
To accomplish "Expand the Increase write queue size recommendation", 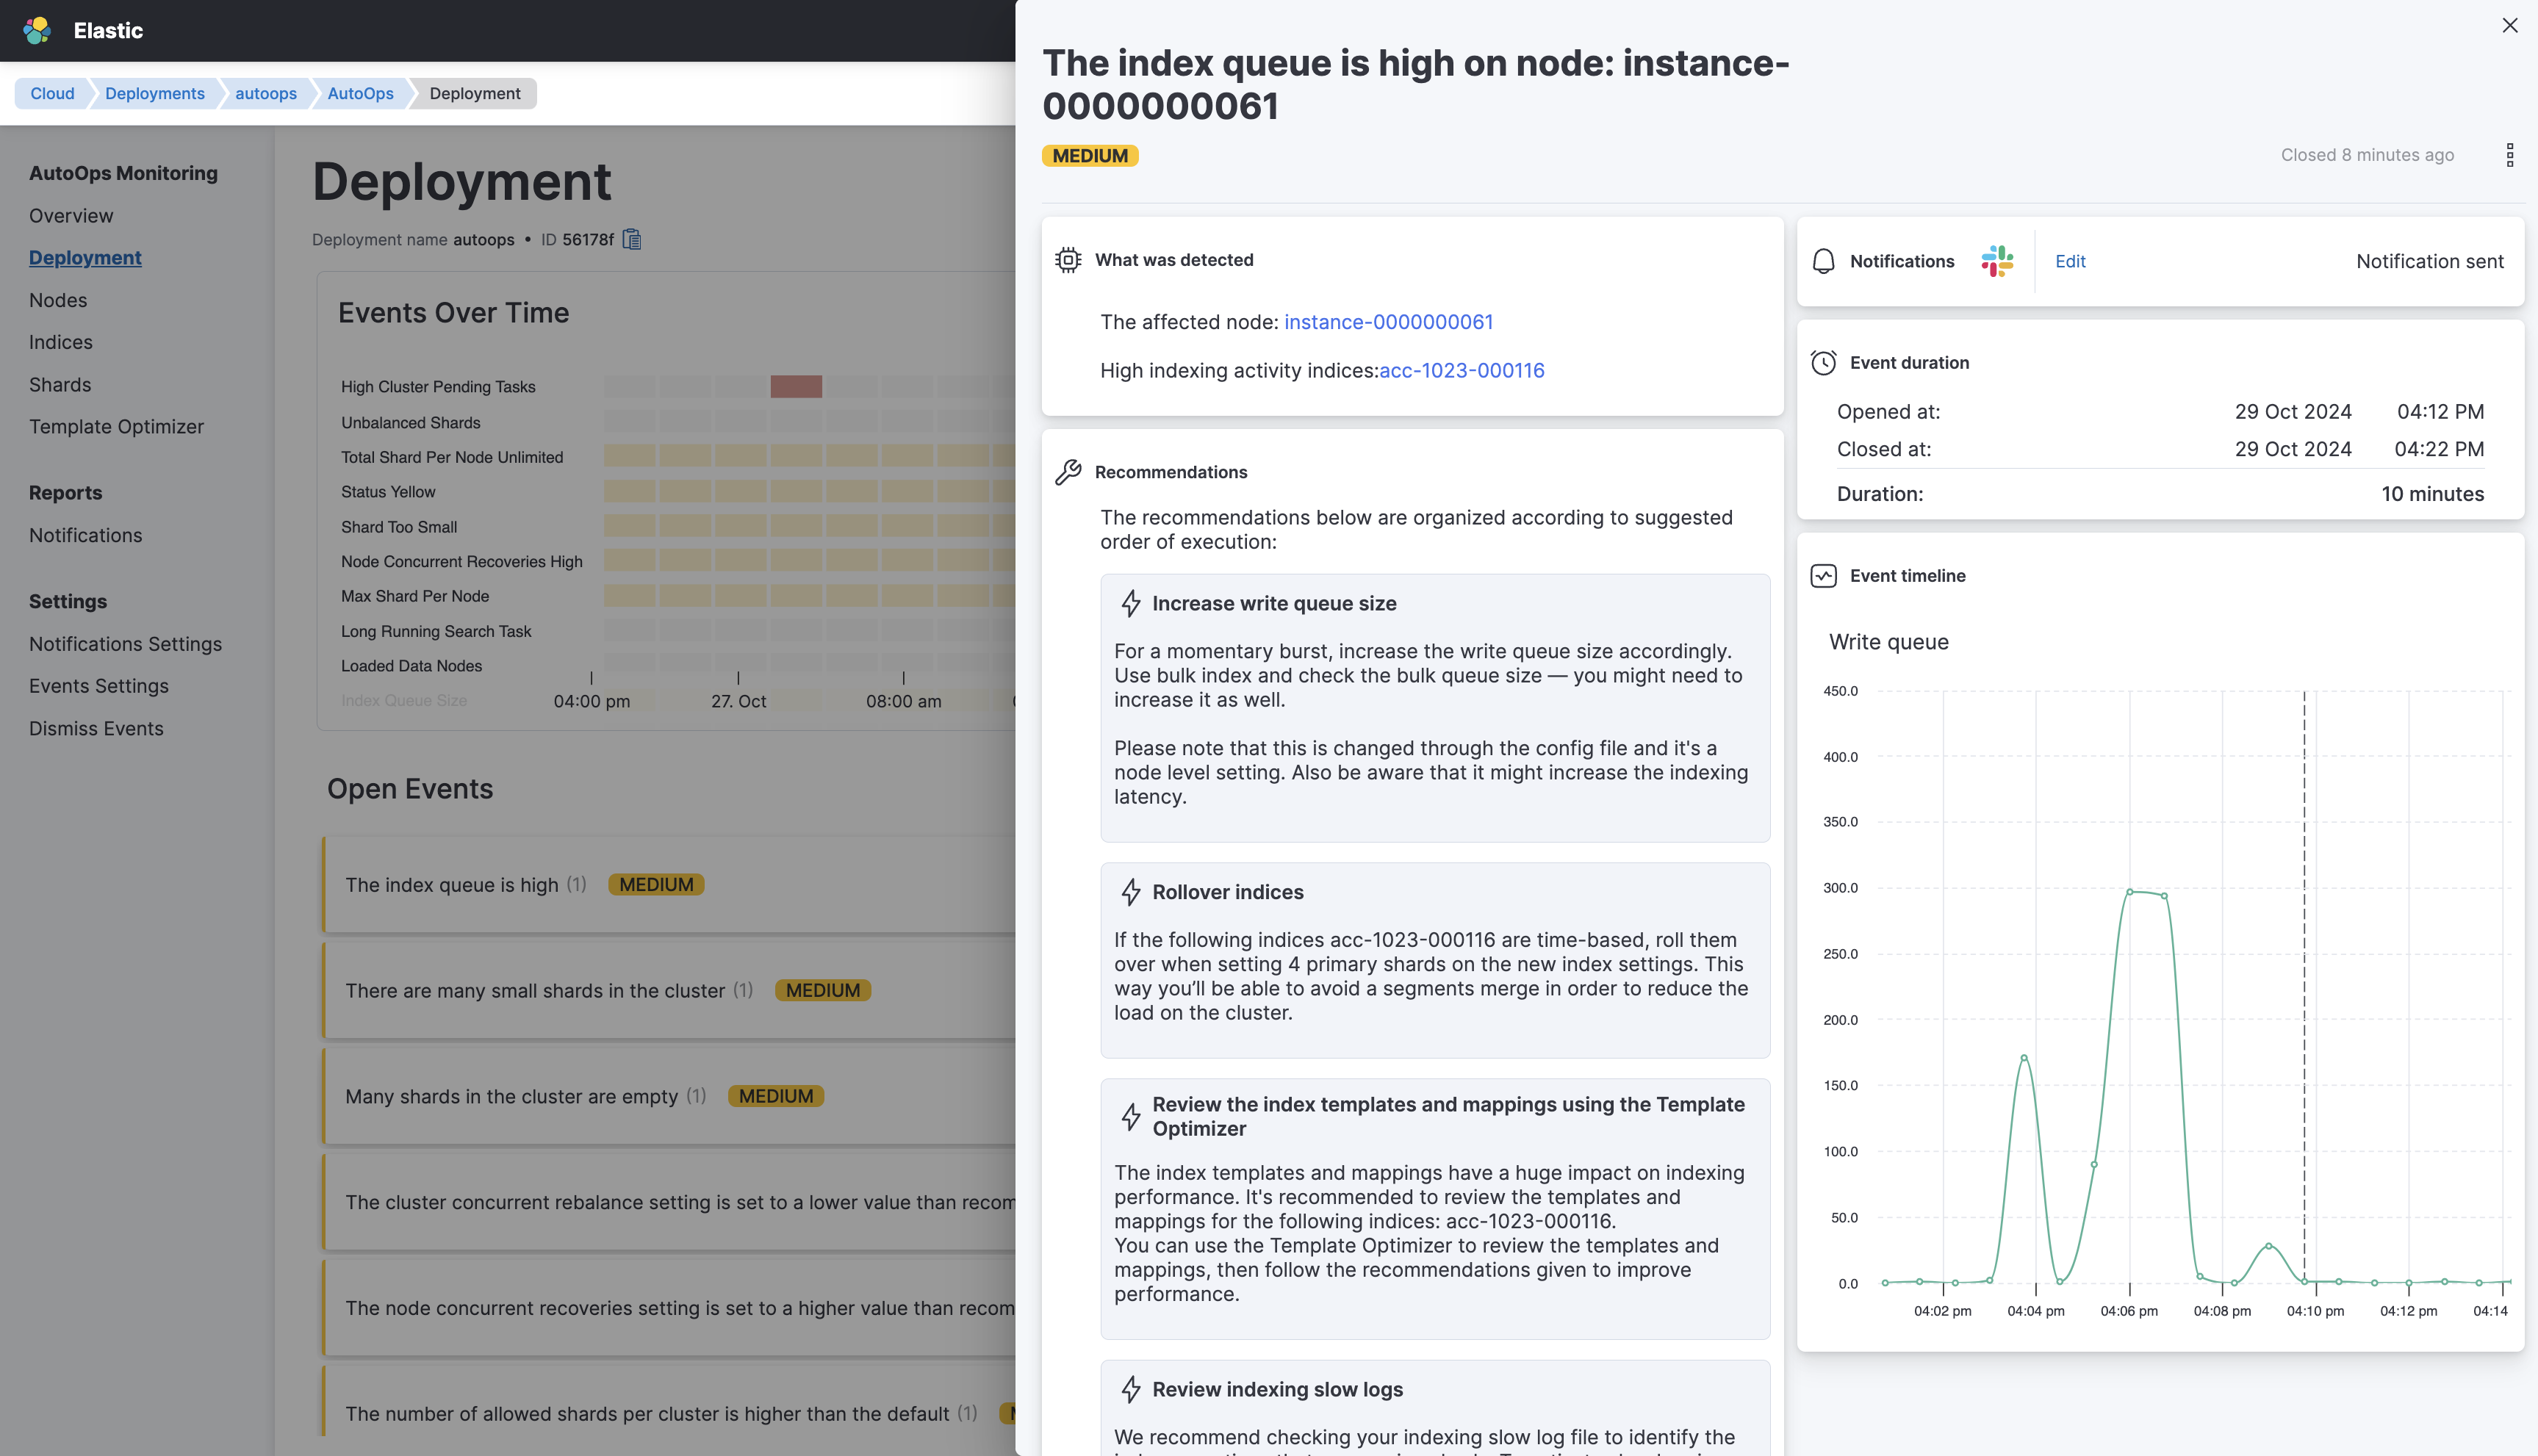I will [1273, 604].
